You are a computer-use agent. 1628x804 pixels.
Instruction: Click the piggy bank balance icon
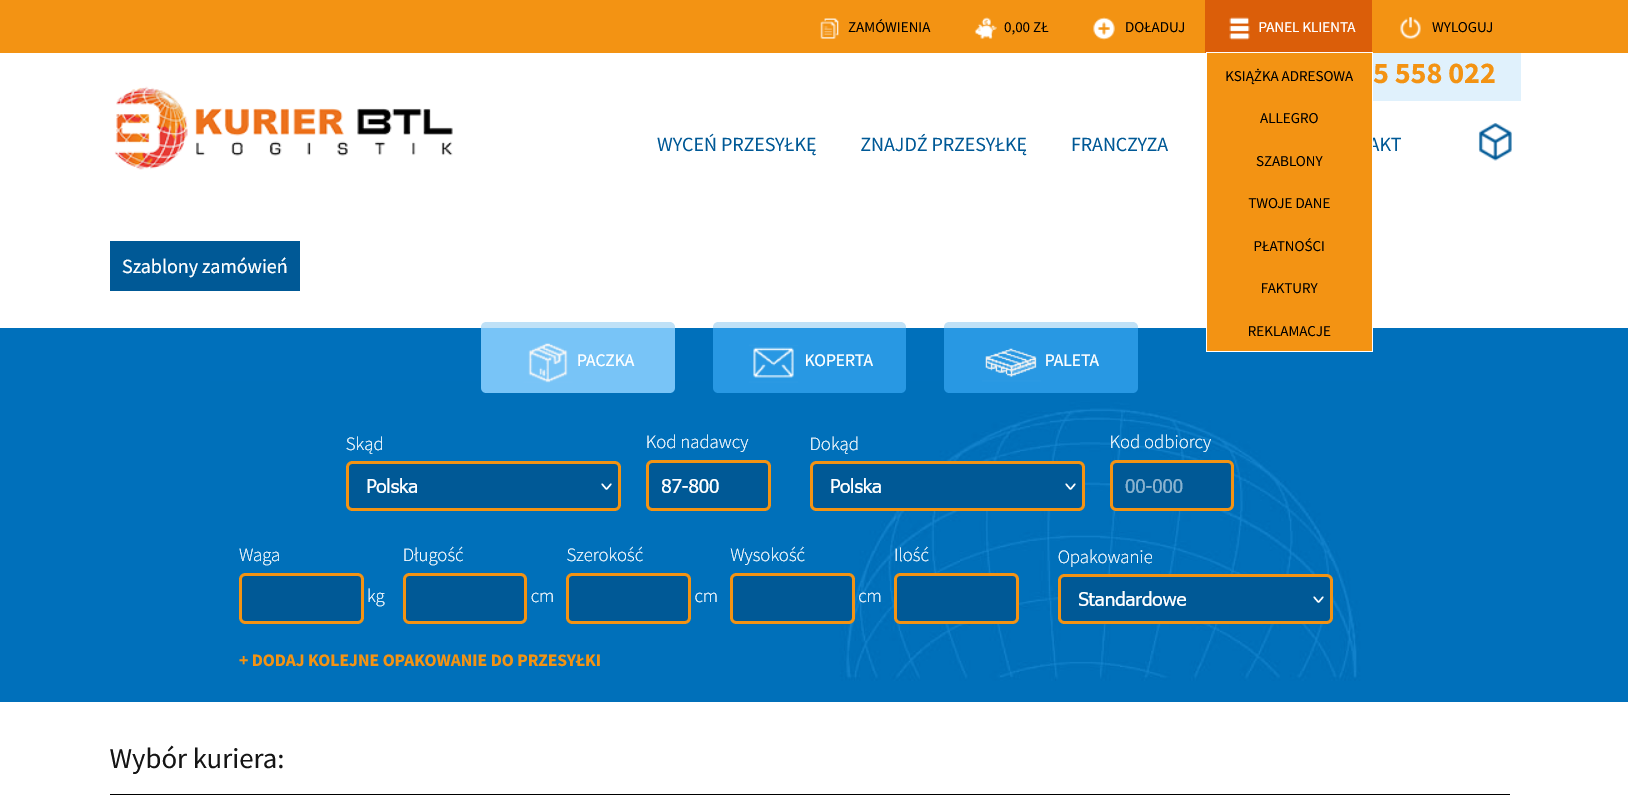tap(985, 28)
